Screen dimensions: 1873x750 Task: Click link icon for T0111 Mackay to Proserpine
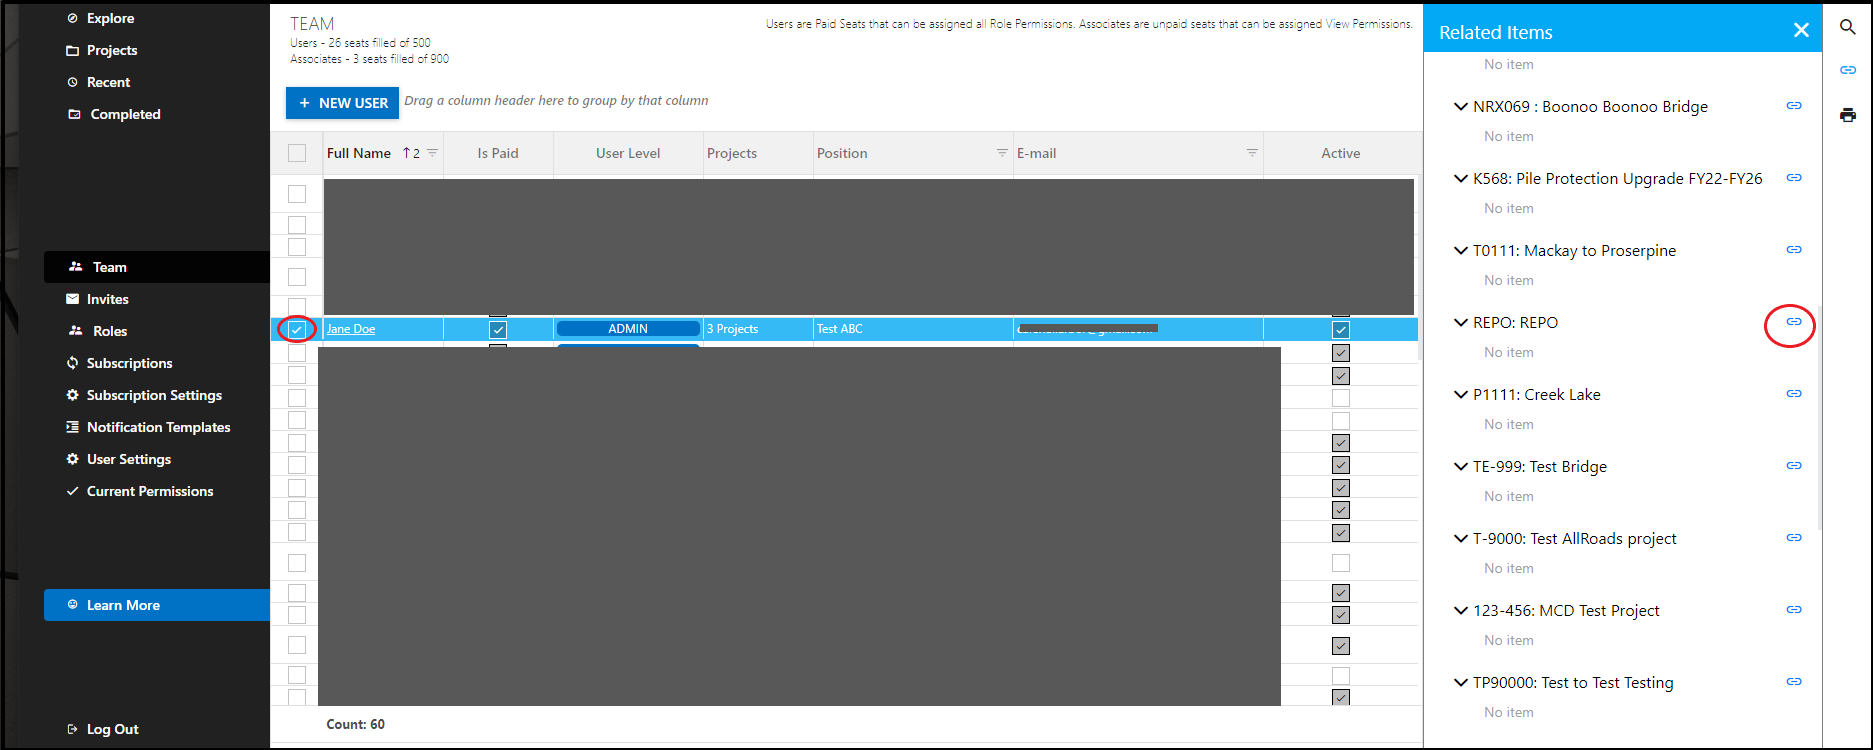(x=1794, y=250)
